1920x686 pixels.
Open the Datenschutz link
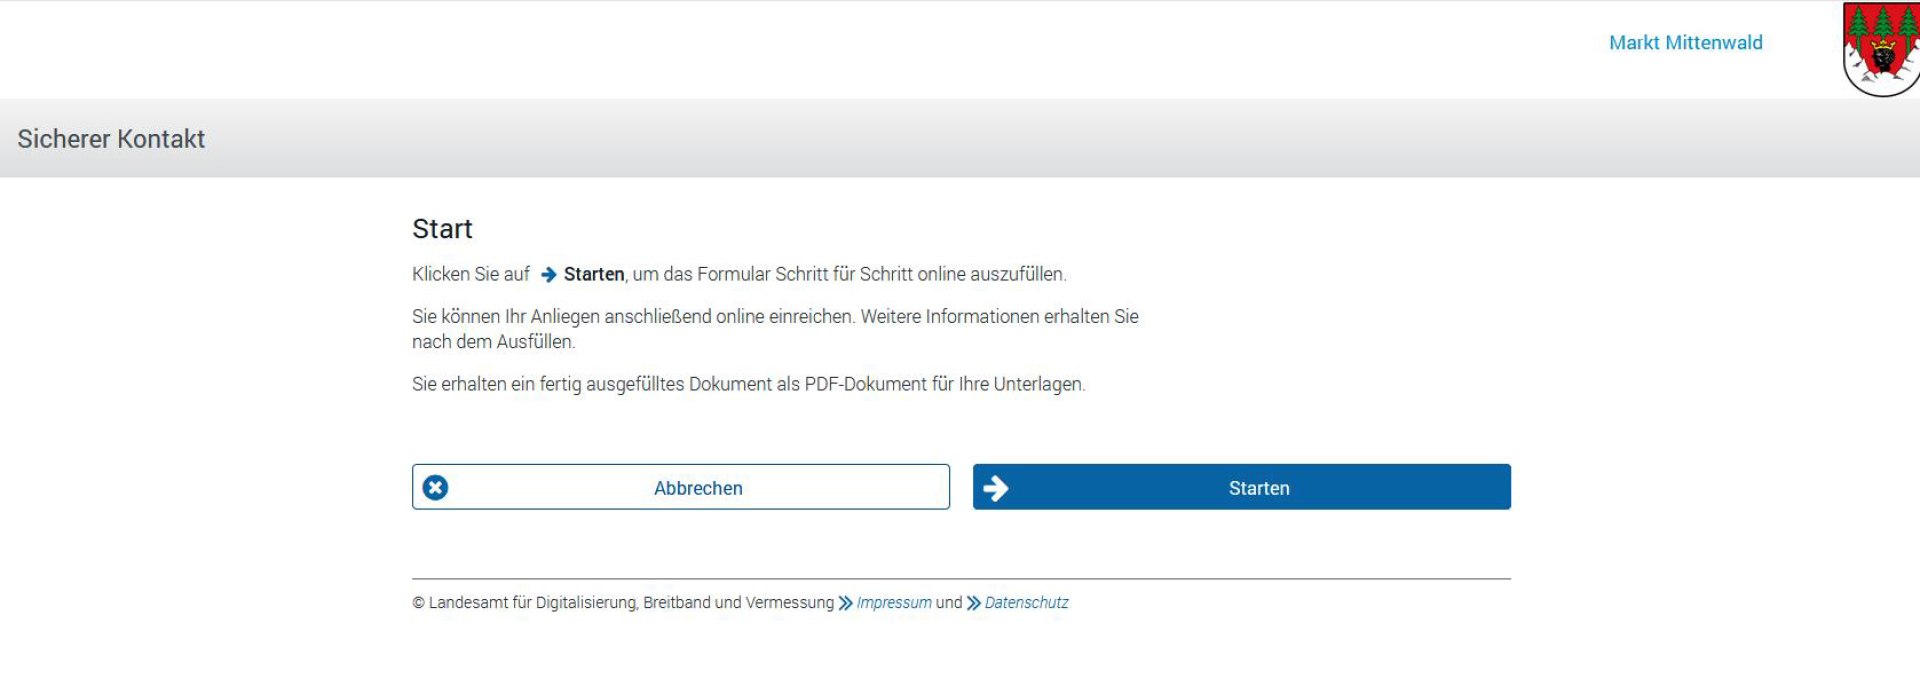[x=1026, y=603]
